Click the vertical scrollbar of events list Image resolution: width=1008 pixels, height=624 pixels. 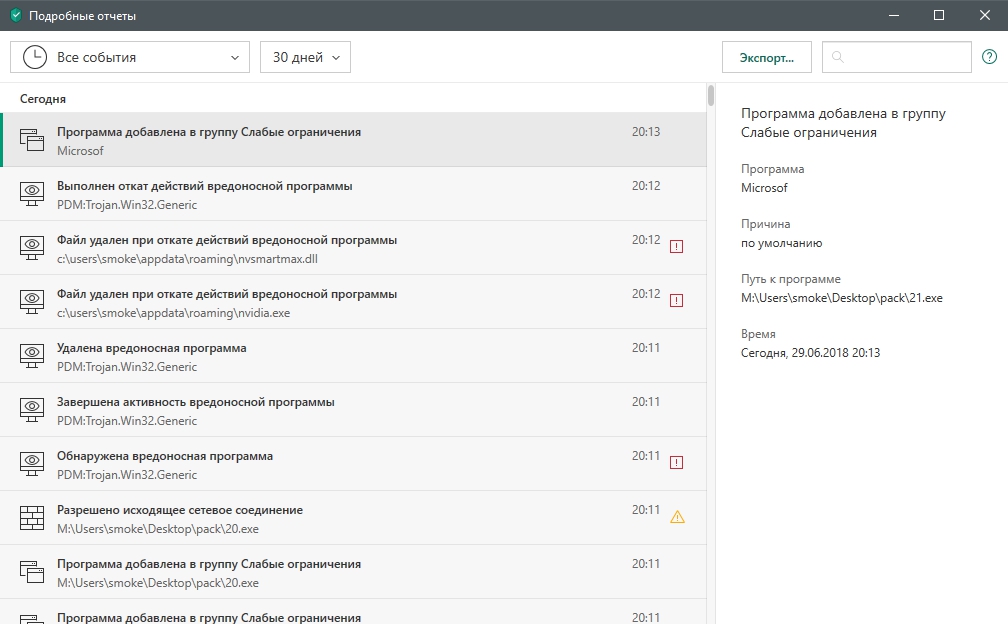711,96
